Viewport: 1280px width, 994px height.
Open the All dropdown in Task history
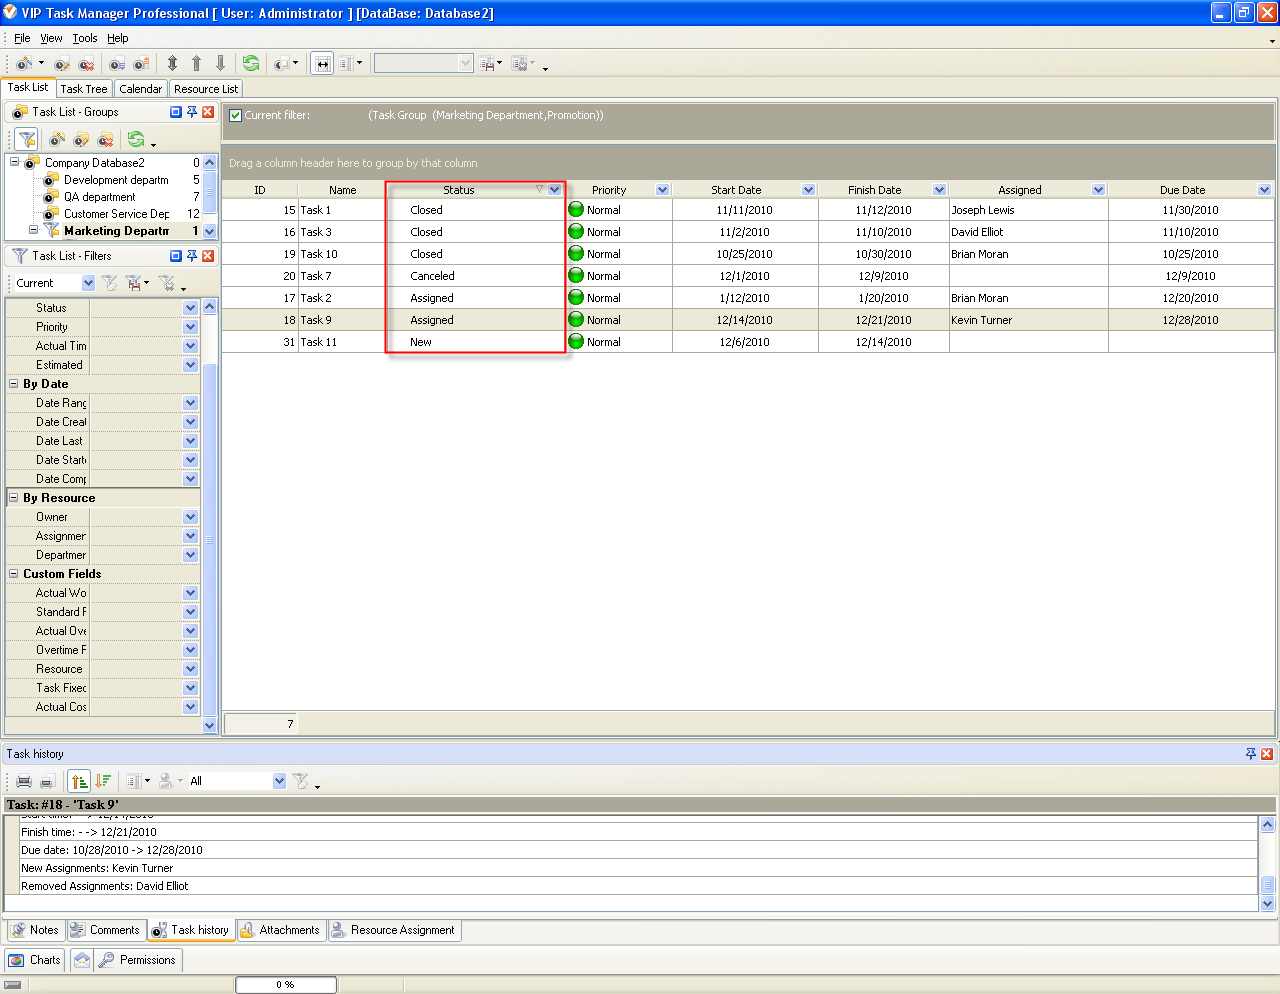(x=279, y=781)
